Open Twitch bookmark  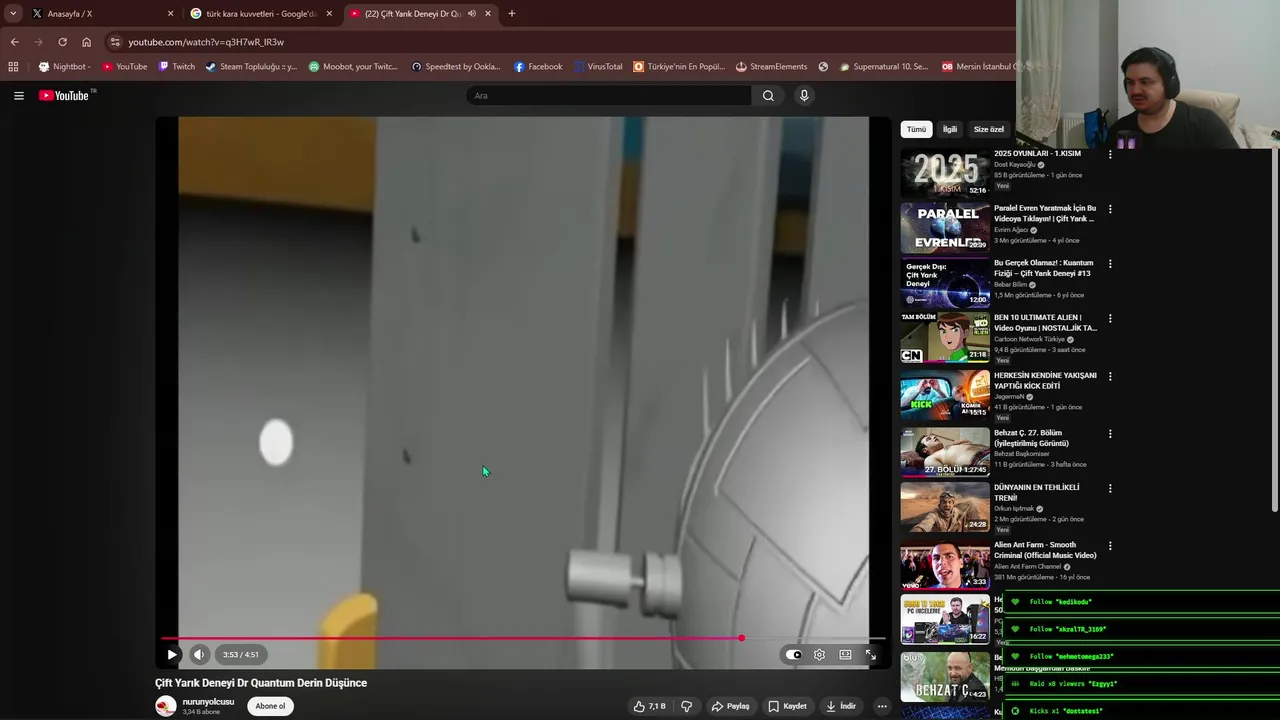177,67
